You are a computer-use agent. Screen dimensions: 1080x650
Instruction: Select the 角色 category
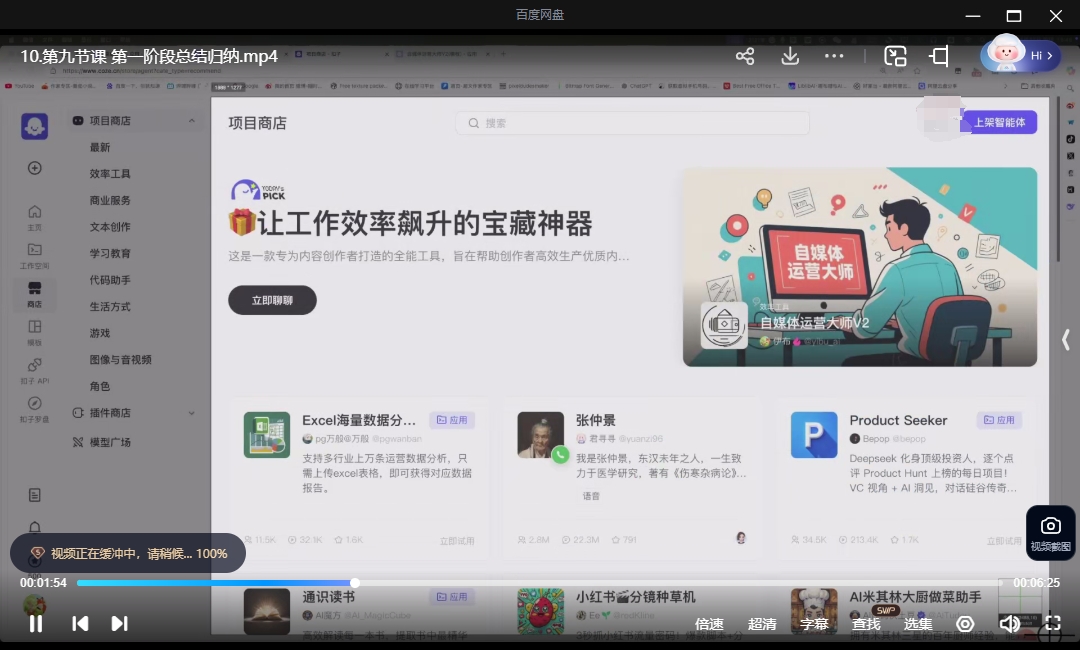point(100,386)
